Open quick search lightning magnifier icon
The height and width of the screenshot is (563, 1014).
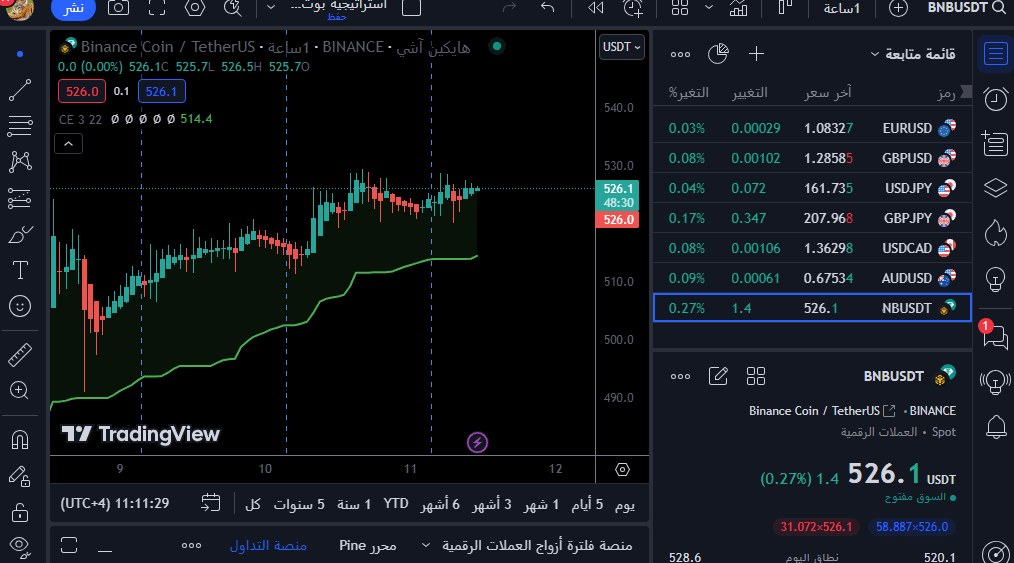(x=233, y=8)
